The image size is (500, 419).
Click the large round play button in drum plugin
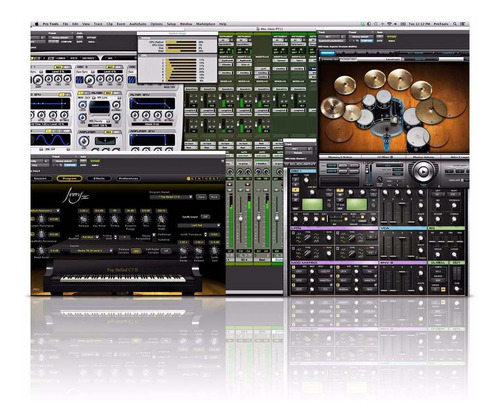(x=423, y=171)
